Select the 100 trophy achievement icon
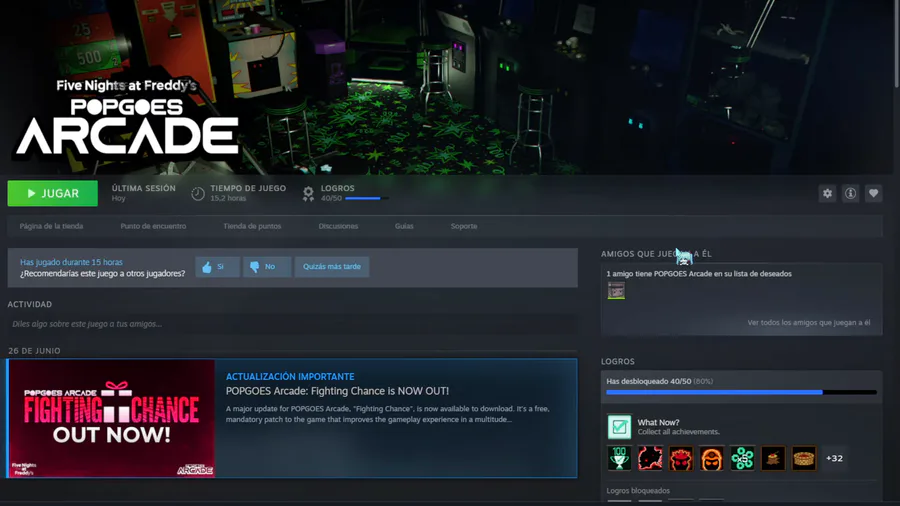The height and width of the screenshot is (506, 900). click(x=619, y=458)
